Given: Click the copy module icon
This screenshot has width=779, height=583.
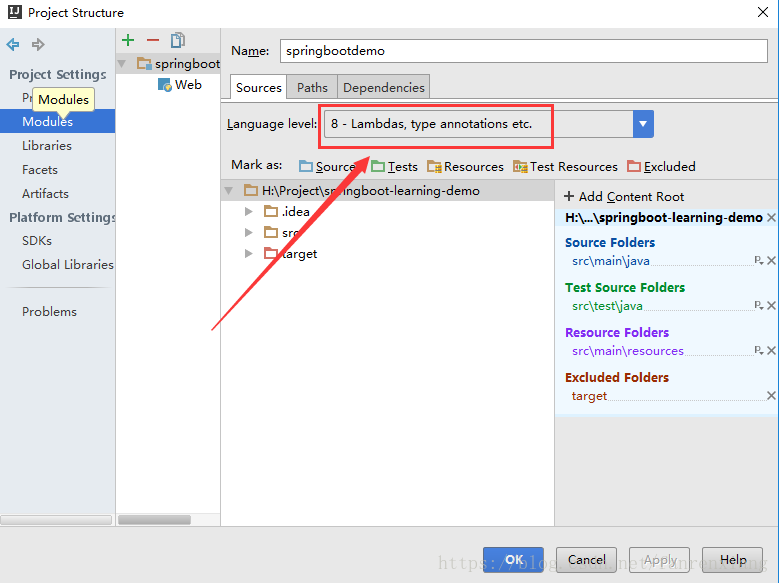Looking at the screenshot, I should pyautogui.click(x=178, y=40).
